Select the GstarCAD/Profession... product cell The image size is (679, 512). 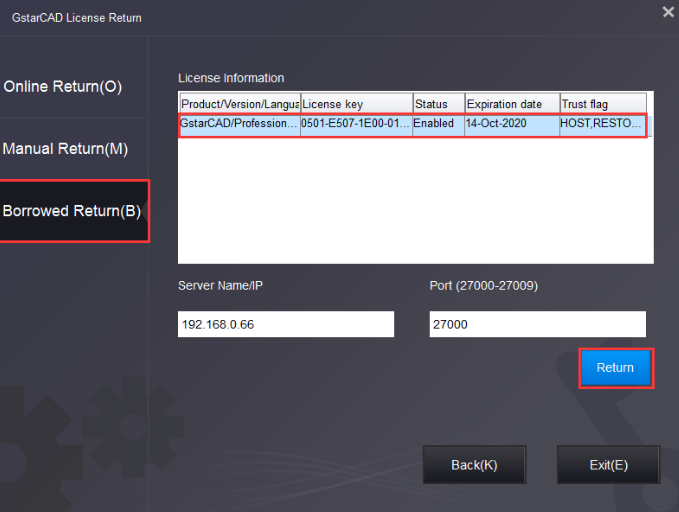pos(239,124)
